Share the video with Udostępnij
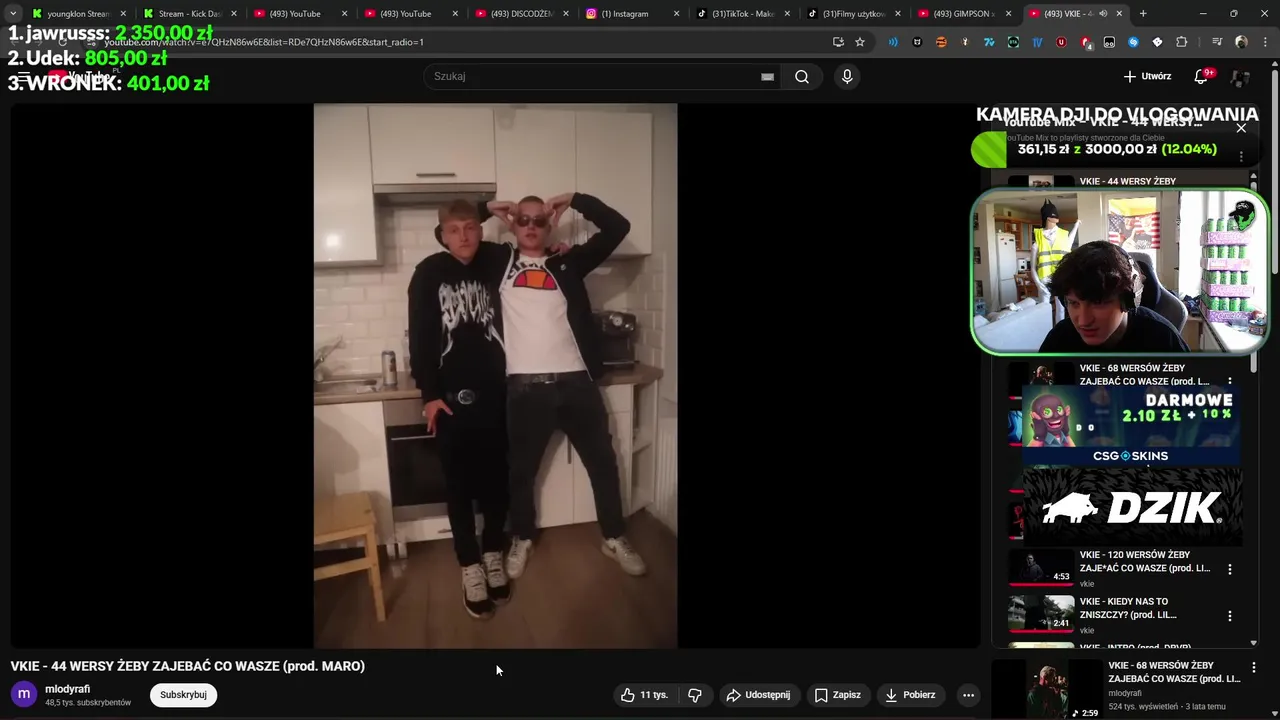Viewport: 1280px width, 720px height. click(758, 695)
